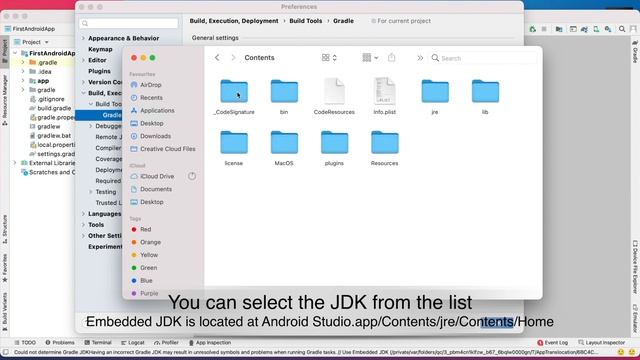Image resolution: width=640 pixels, height=360 pixels.
Task: Select AirDrop in Finder sidebar
Action: [146, 85]
